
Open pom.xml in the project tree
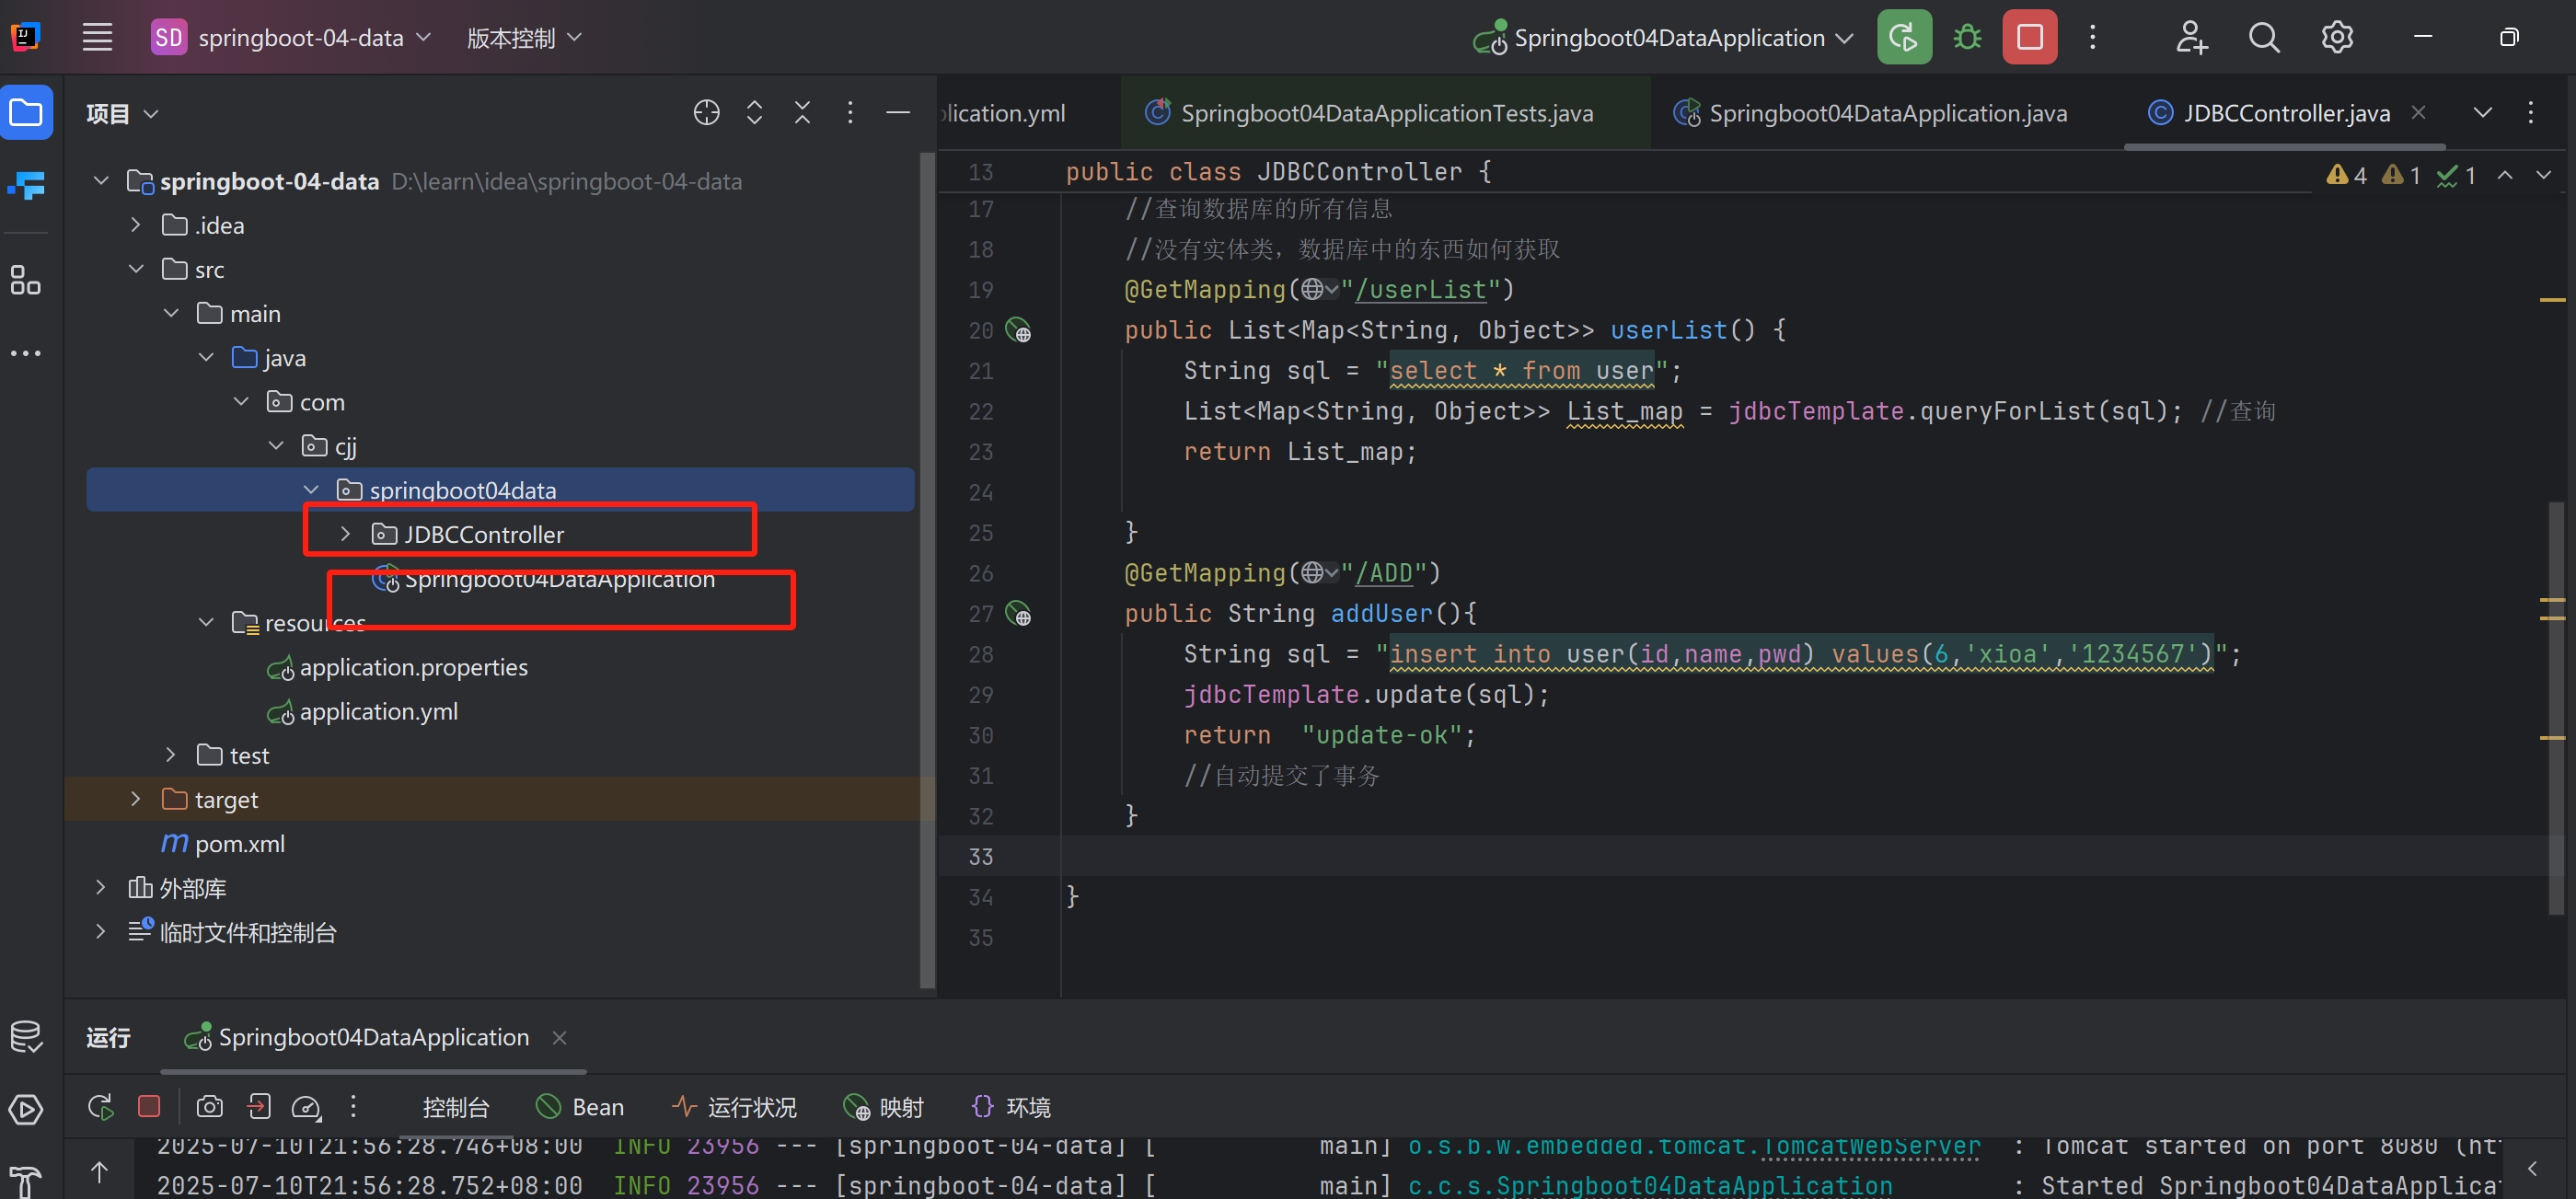(239, 844)
